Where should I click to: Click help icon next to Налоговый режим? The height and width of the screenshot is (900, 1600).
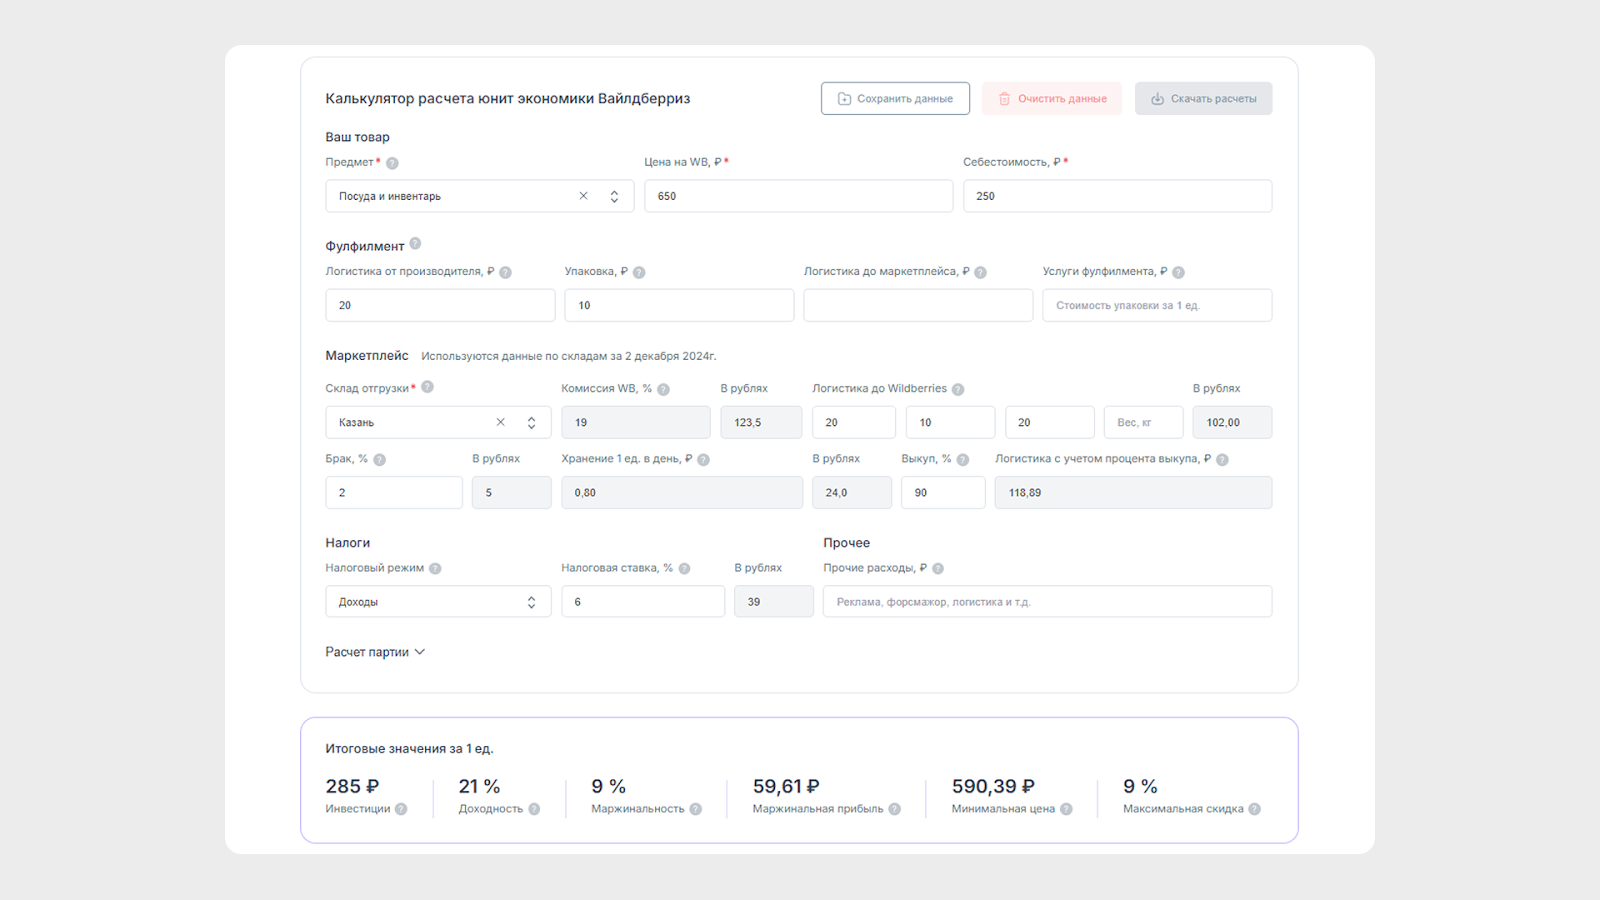pyautogui.click(x=435, y=569)
